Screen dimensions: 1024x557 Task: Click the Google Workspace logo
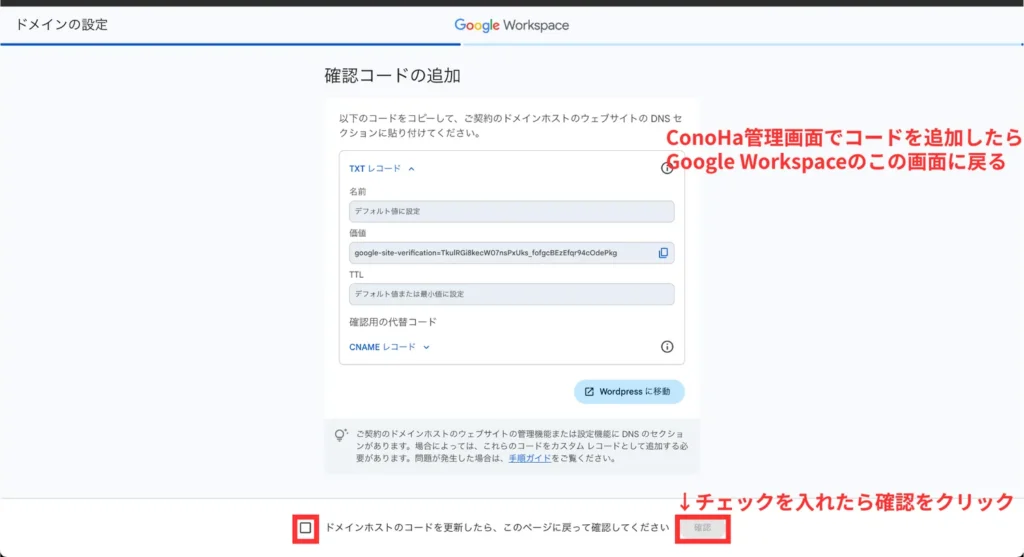(x=511, y=25)
